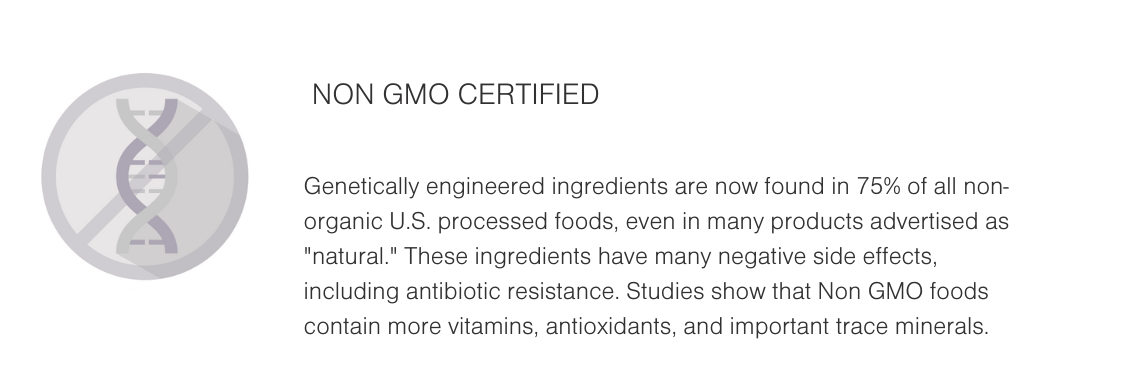The height and width of the screenshot is (368, 1121).
Task: Click the quoted word "natural."
Action: pyautogui.click(x=350, y=256)
